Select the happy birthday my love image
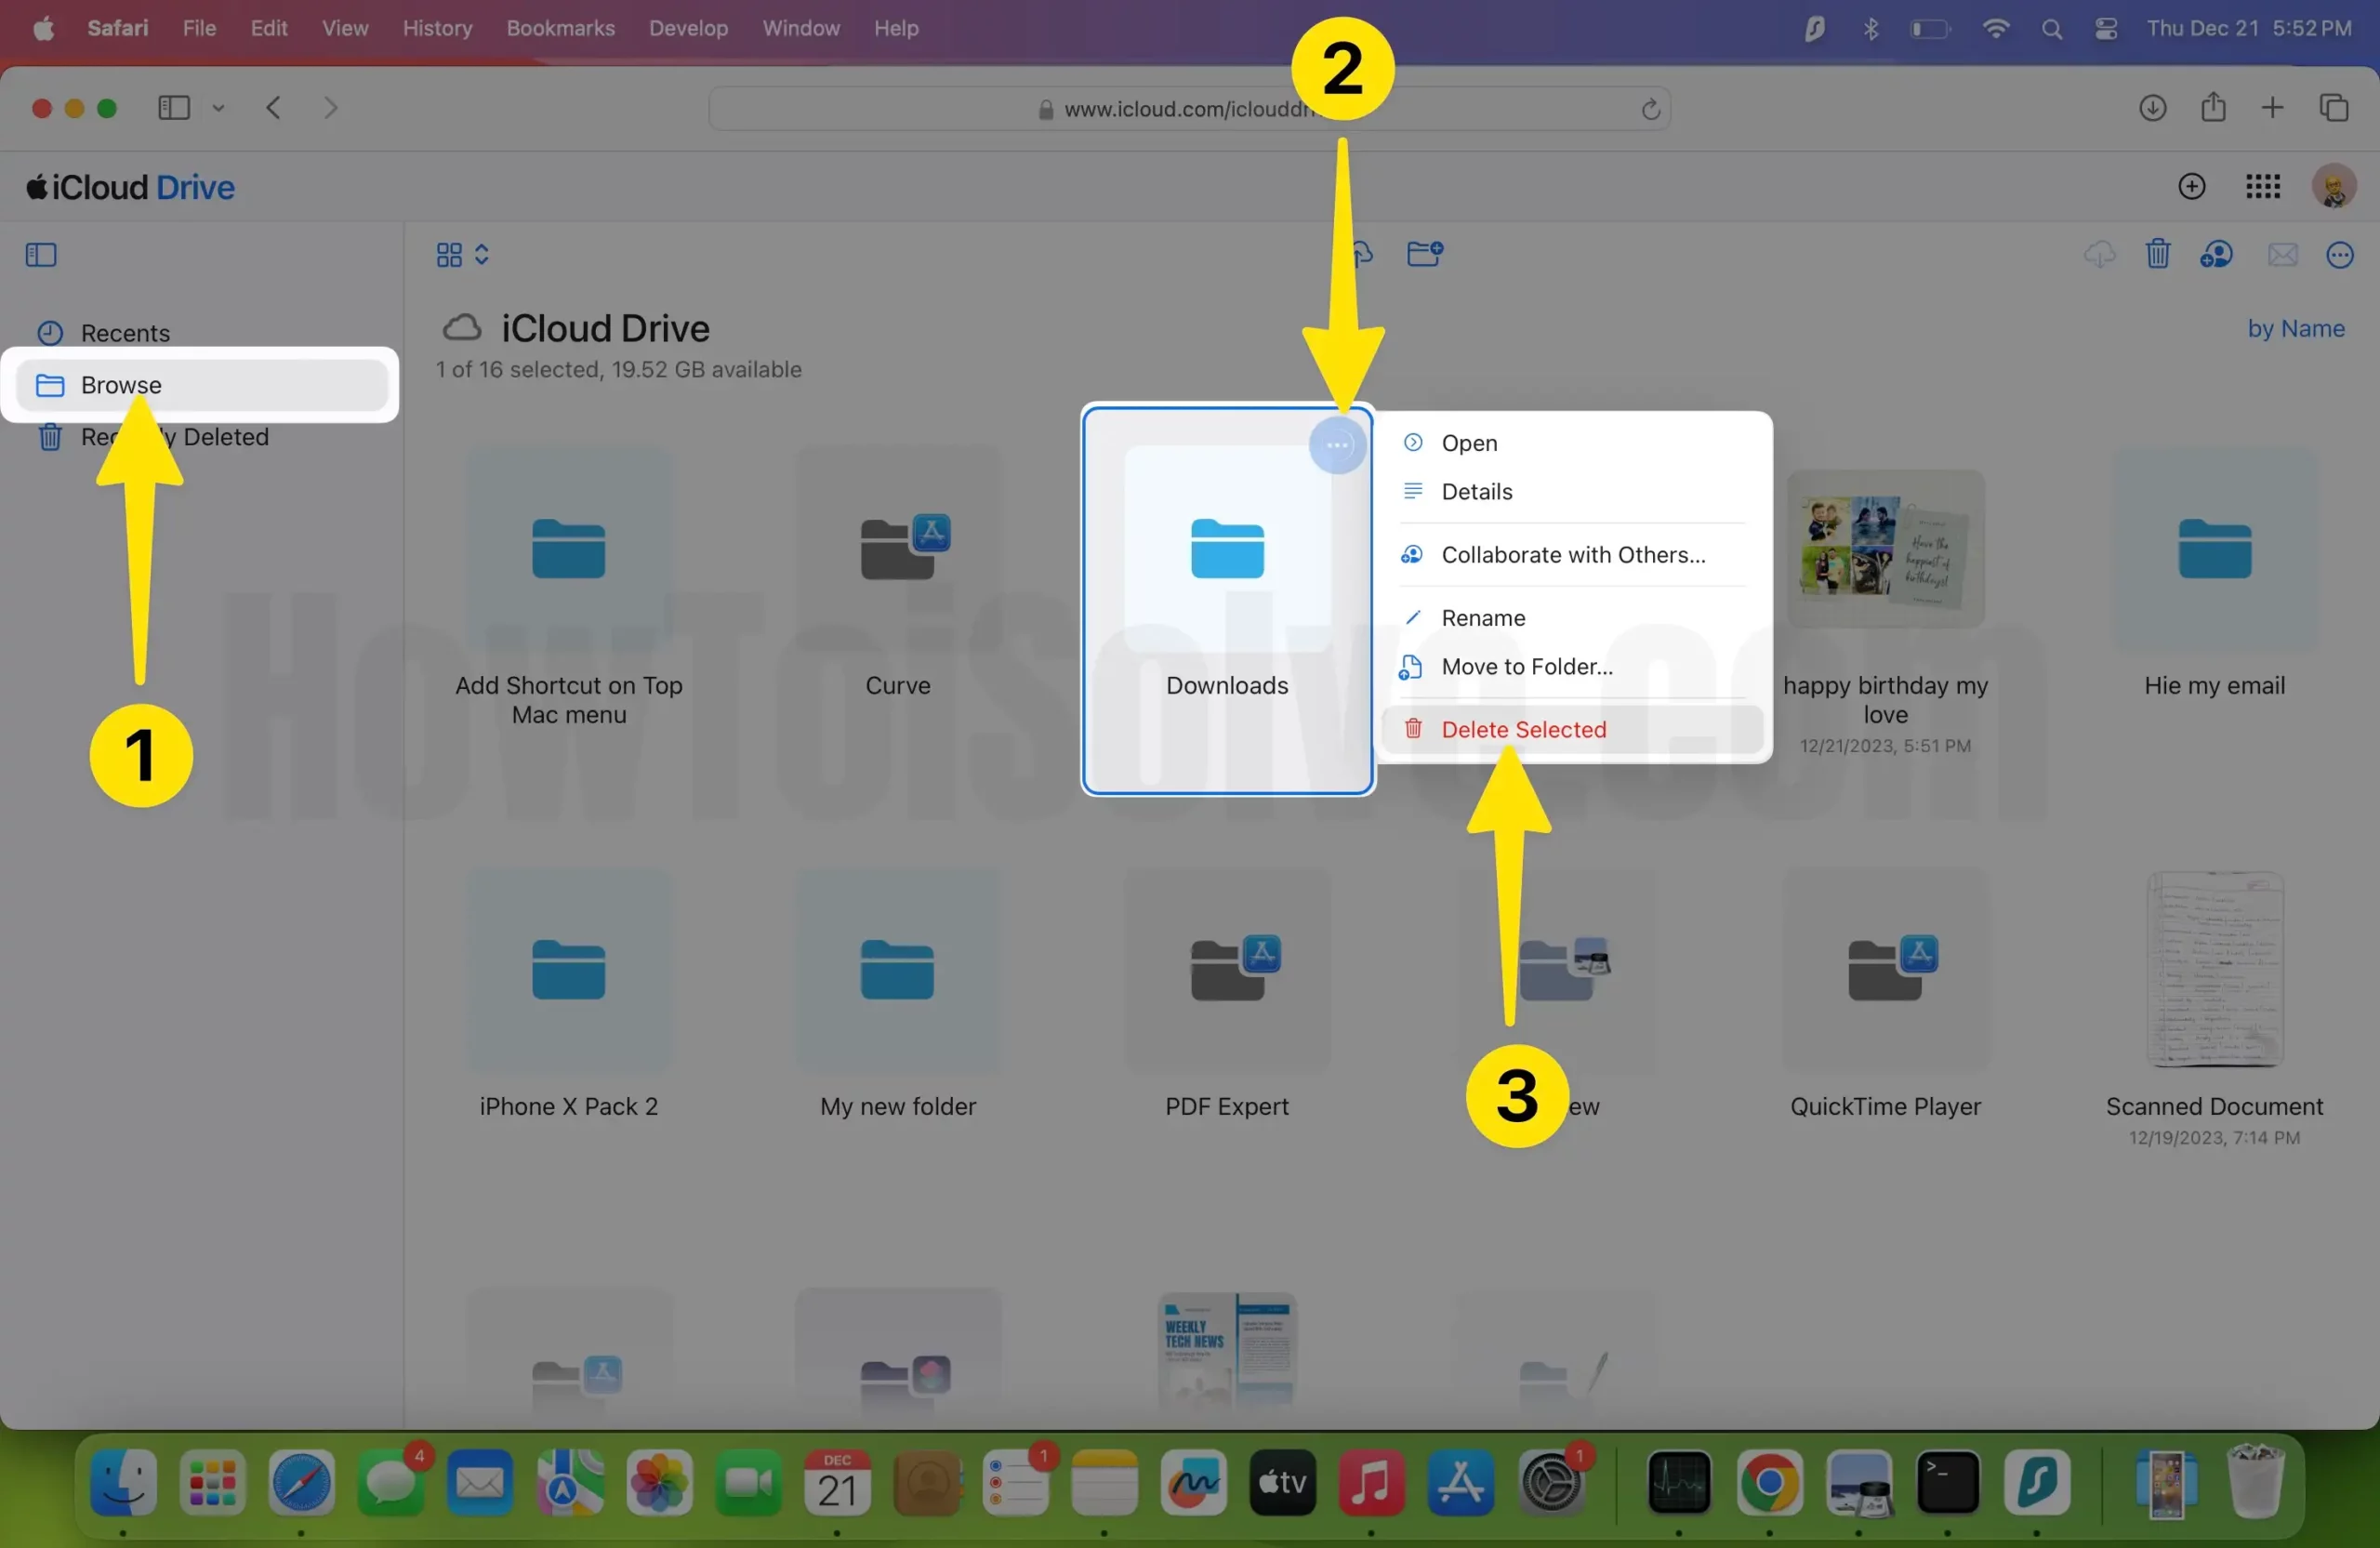The width and height of the screenshot is (2380, 1548). (x=1885, y=549)
